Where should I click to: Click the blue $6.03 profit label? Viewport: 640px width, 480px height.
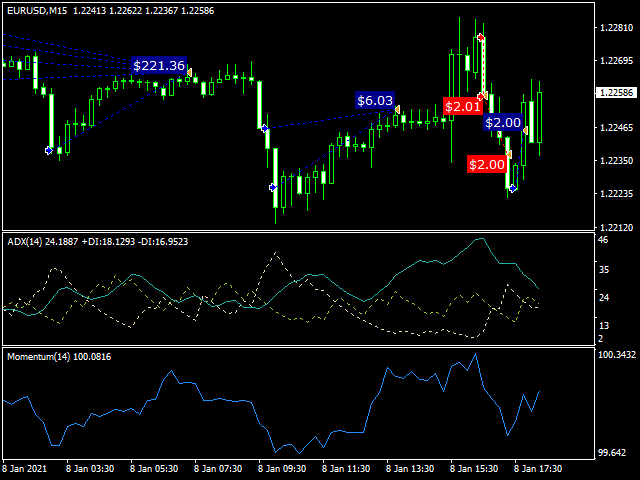coord(375,100)
